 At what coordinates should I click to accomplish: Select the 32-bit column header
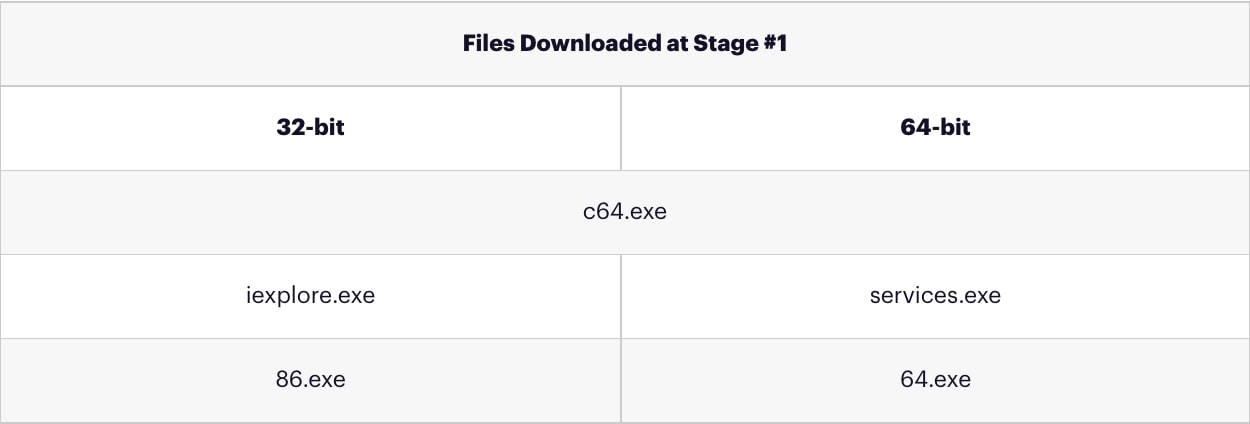coord(310,128)
